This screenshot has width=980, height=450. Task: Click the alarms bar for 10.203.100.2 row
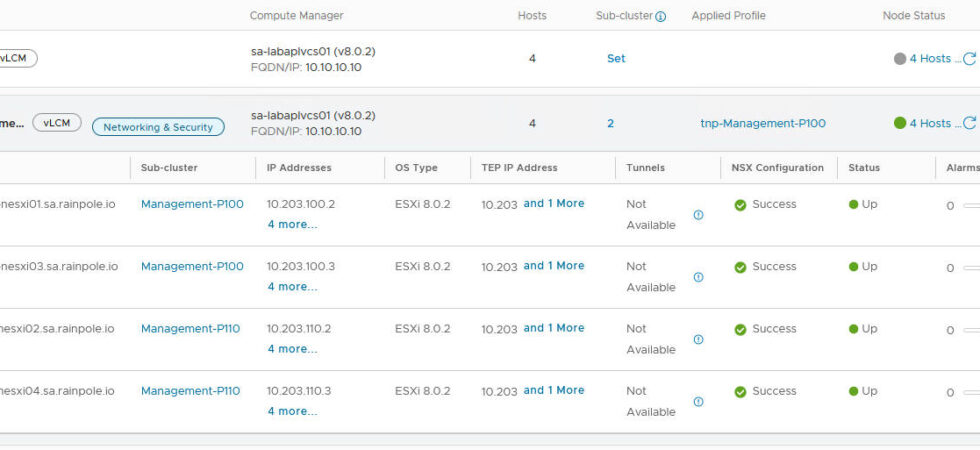[x=970, y=206]
